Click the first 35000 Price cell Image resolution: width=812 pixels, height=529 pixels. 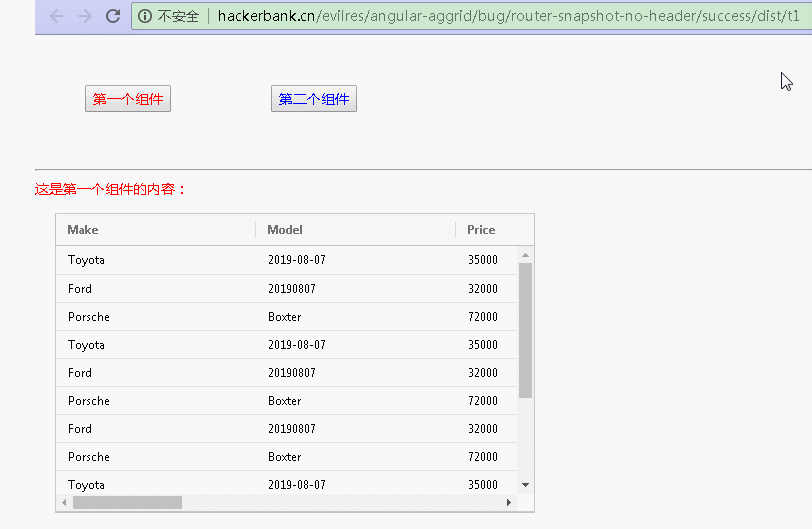pos(487,260)
